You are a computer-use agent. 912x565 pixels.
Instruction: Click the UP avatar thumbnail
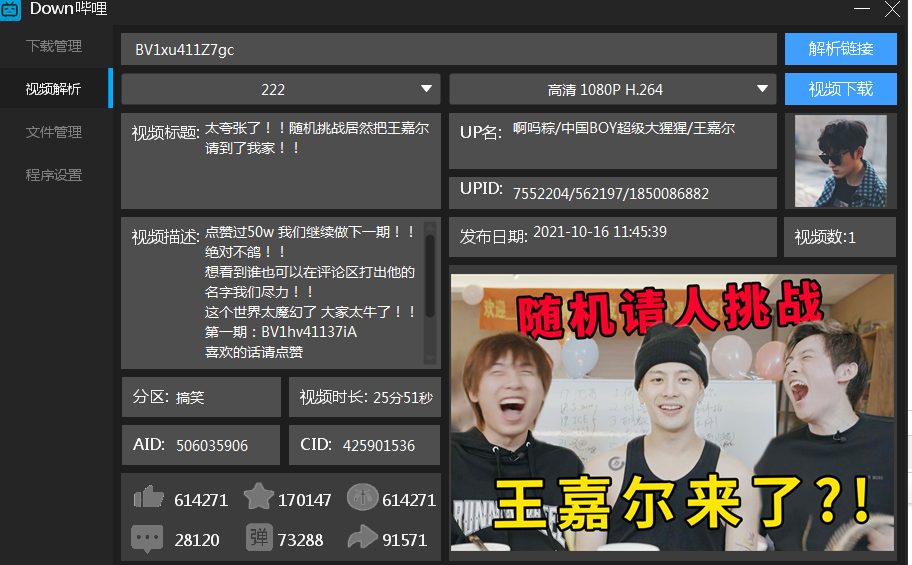click(x=840, y=161)
